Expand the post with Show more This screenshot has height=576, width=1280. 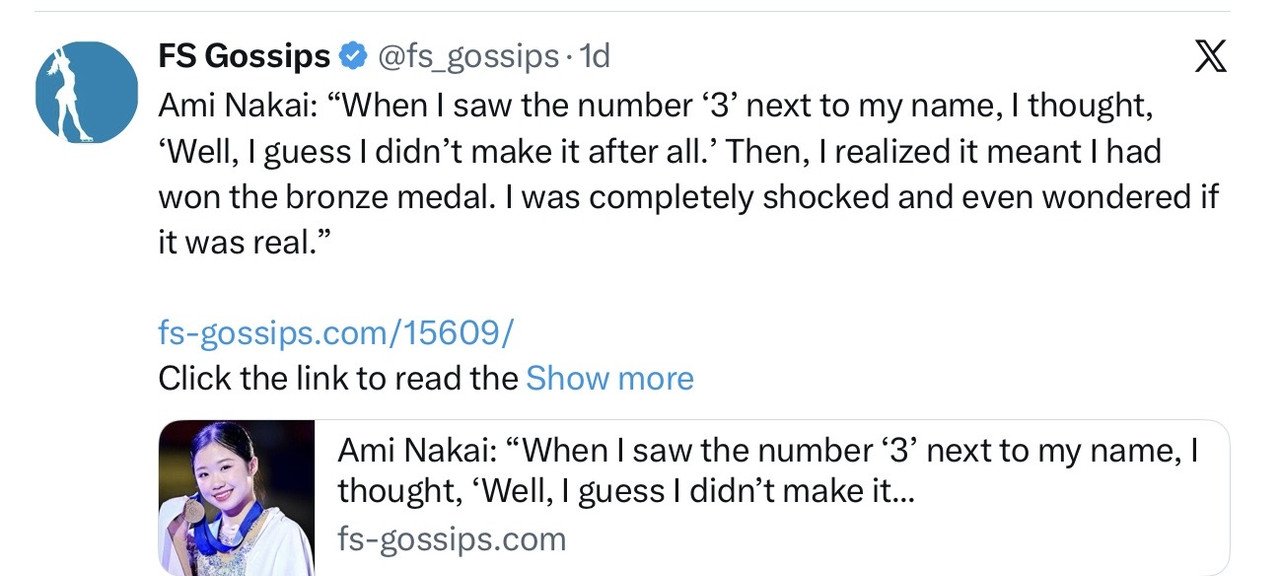(x=609, y=378)
